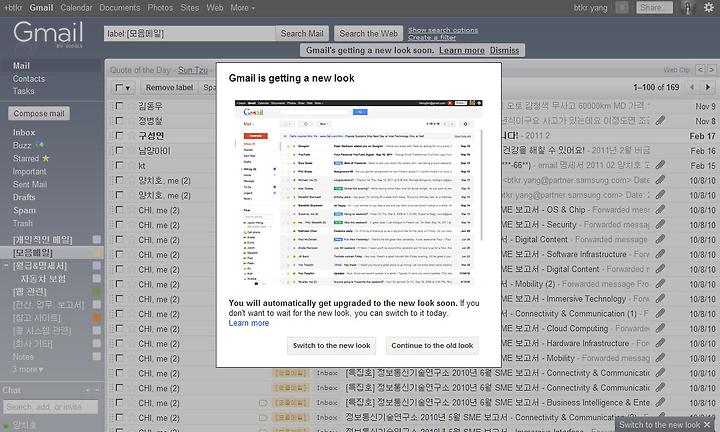
Task: Star the kt message
Action: pyautogui.click(x=131, y=165)
